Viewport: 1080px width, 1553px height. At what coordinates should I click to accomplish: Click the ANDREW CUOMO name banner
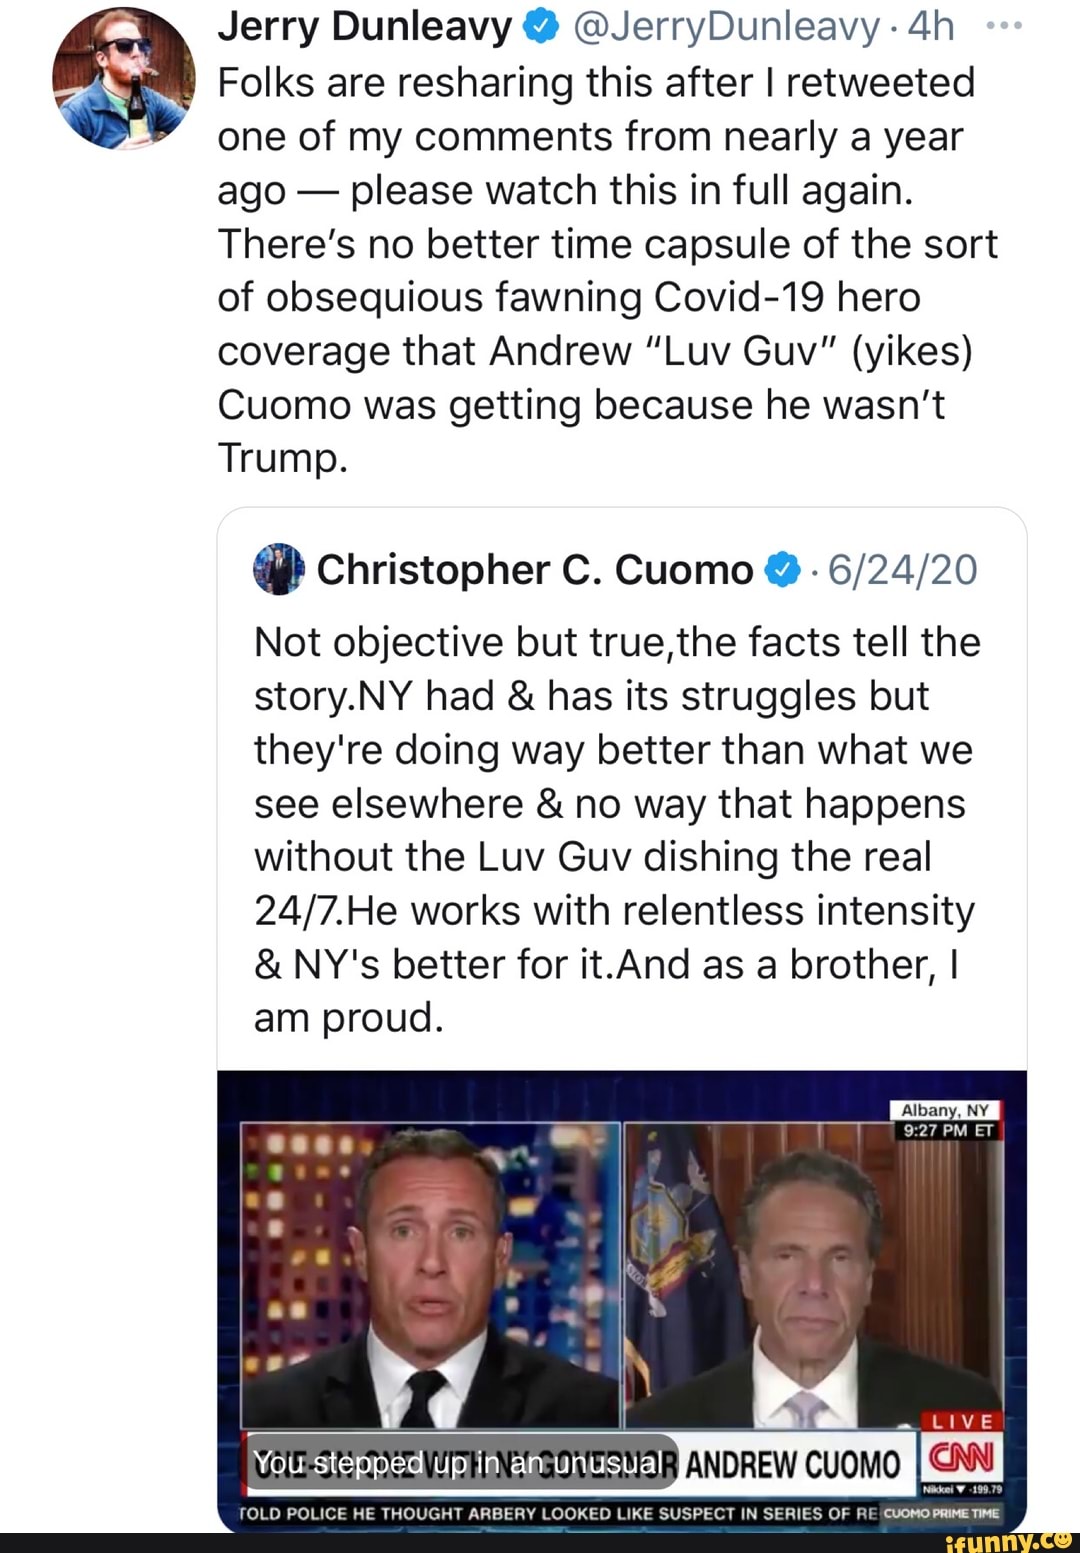(x=793, y=1464)
